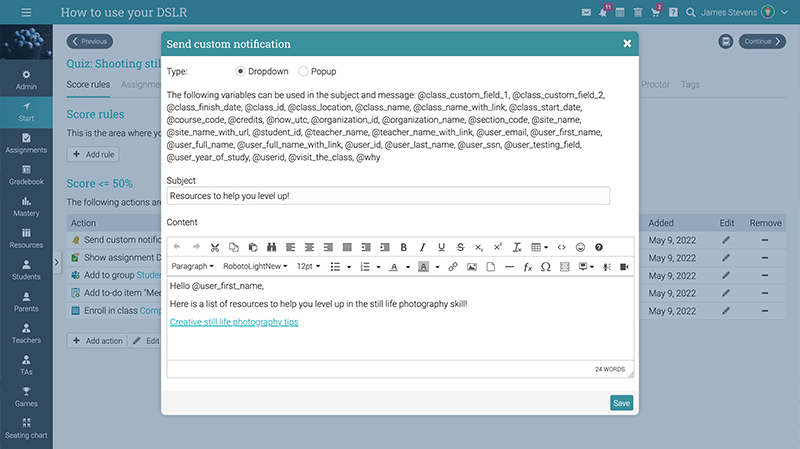Open the Paragraph format dropdown

pyautogui.click(x=192, y=266)
